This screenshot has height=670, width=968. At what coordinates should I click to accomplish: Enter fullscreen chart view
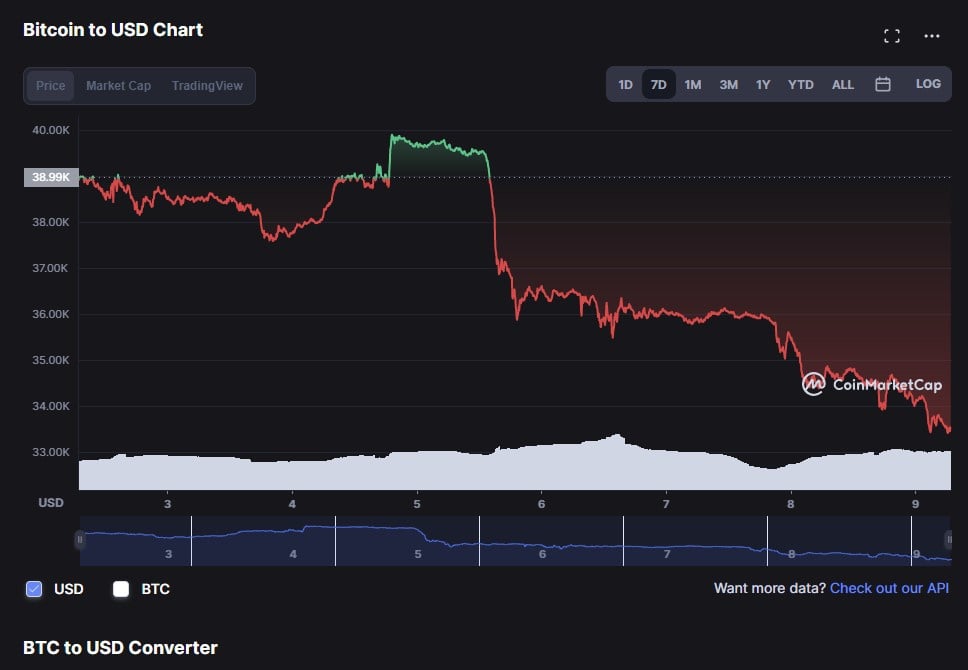click(x=892, y=36)
